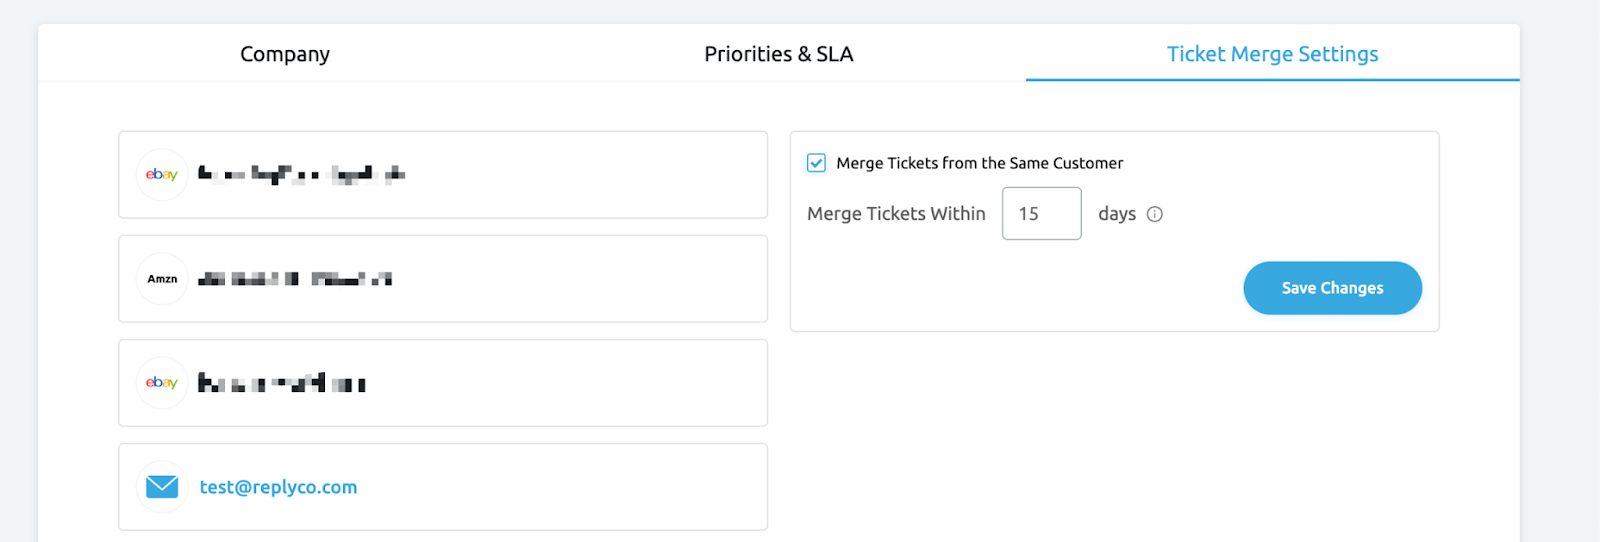Click the blue envelope email icon
The height and width of the screenshot is (542, 1600).
tap(162, 487)
